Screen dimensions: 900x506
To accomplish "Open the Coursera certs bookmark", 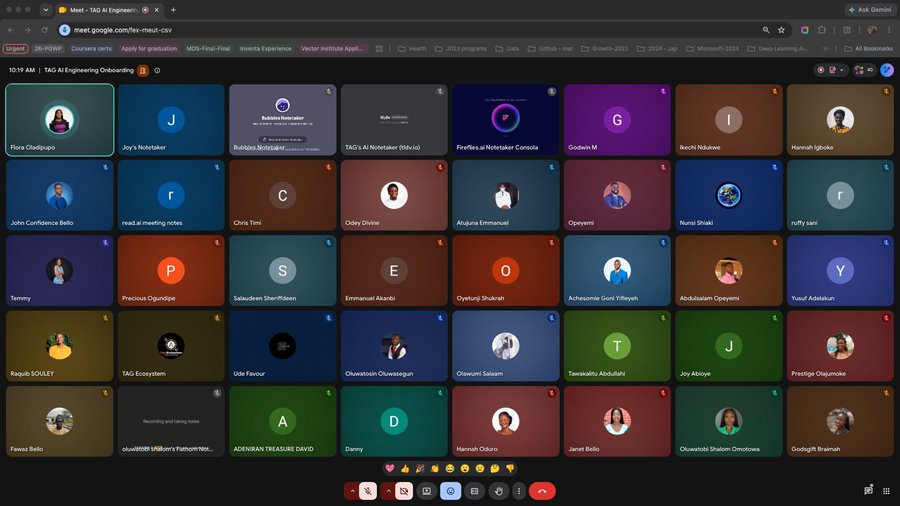I will coord(91,49).
